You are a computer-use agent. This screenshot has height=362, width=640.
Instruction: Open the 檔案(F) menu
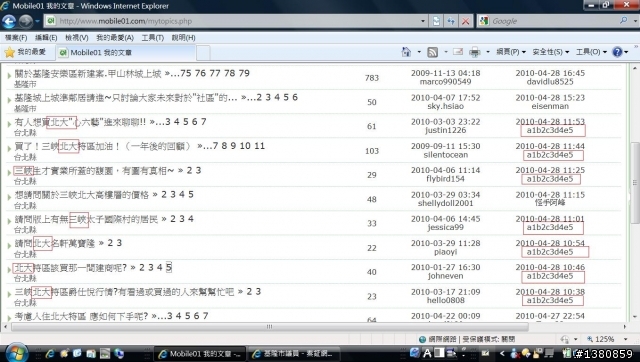click(16, 38)
